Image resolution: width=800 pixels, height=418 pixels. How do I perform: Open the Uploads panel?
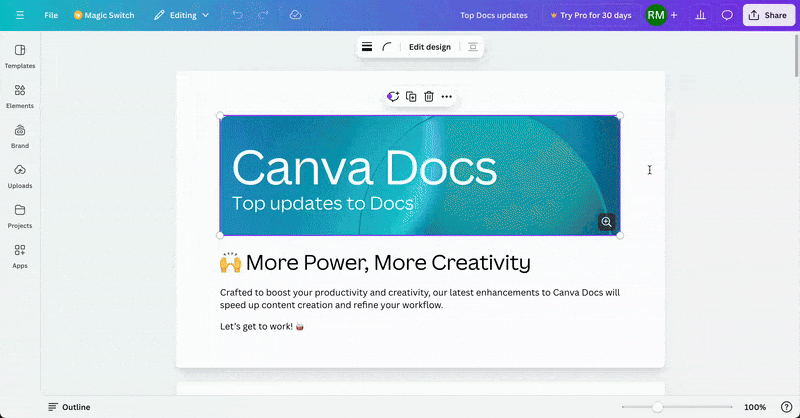[20, 177]
